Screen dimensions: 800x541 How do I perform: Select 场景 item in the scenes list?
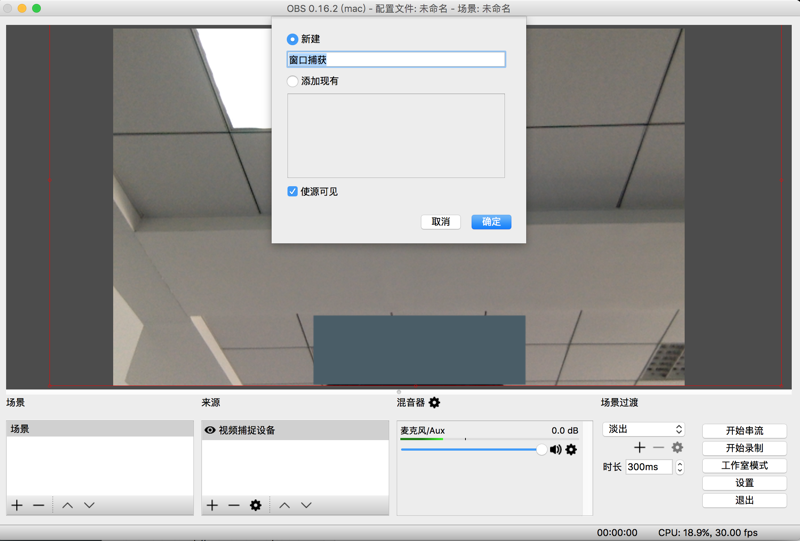click(100, 429)
